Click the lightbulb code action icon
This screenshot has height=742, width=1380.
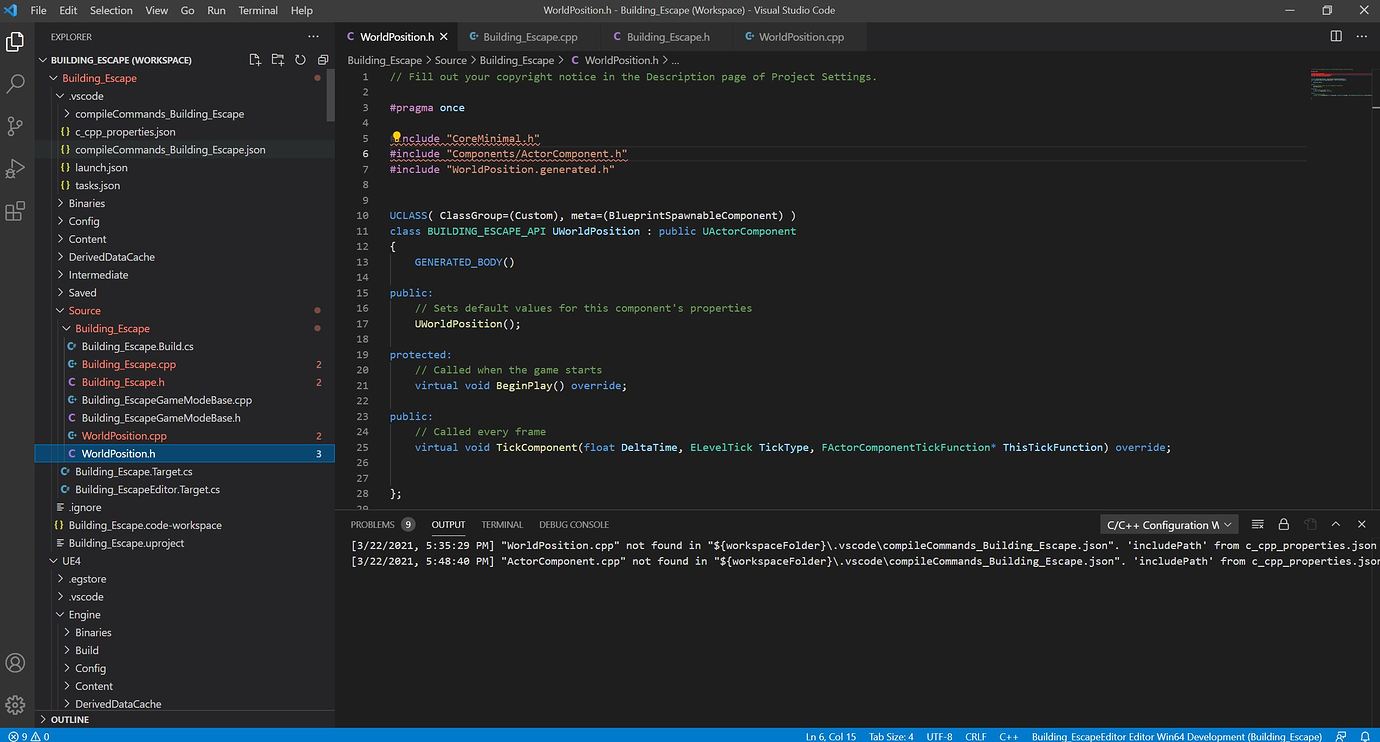[396, 138]
